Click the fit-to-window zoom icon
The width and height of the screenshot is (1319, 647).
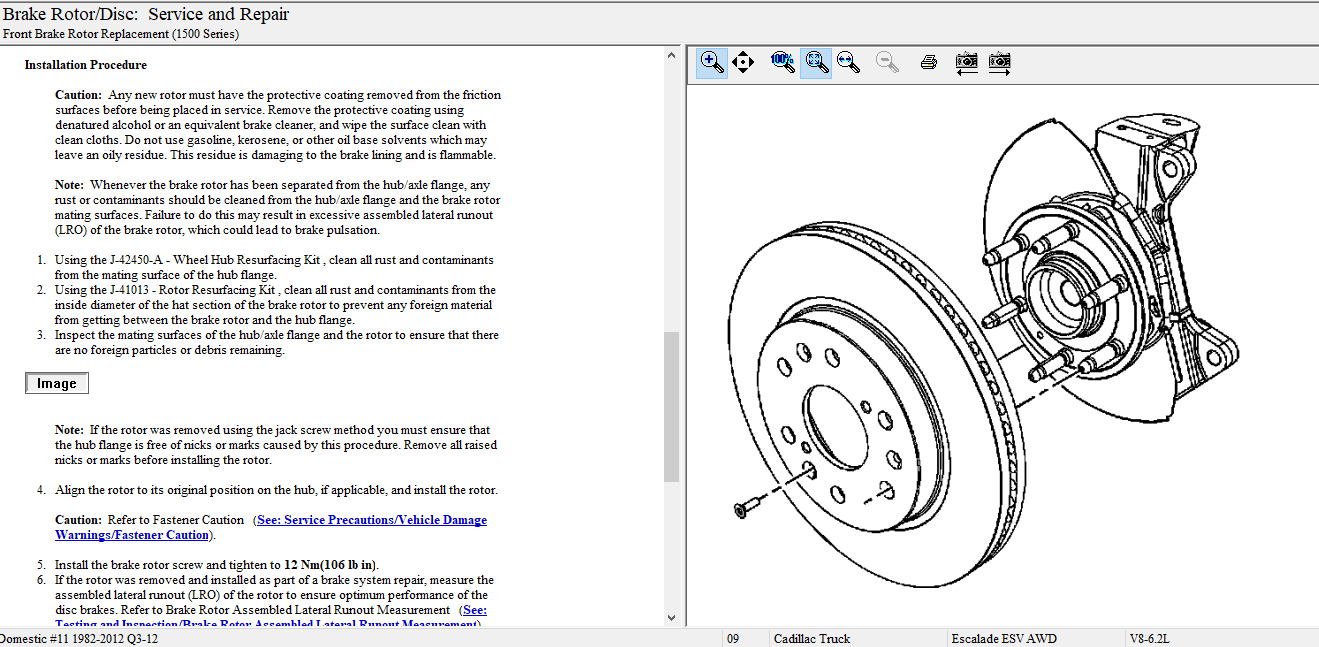816,62
